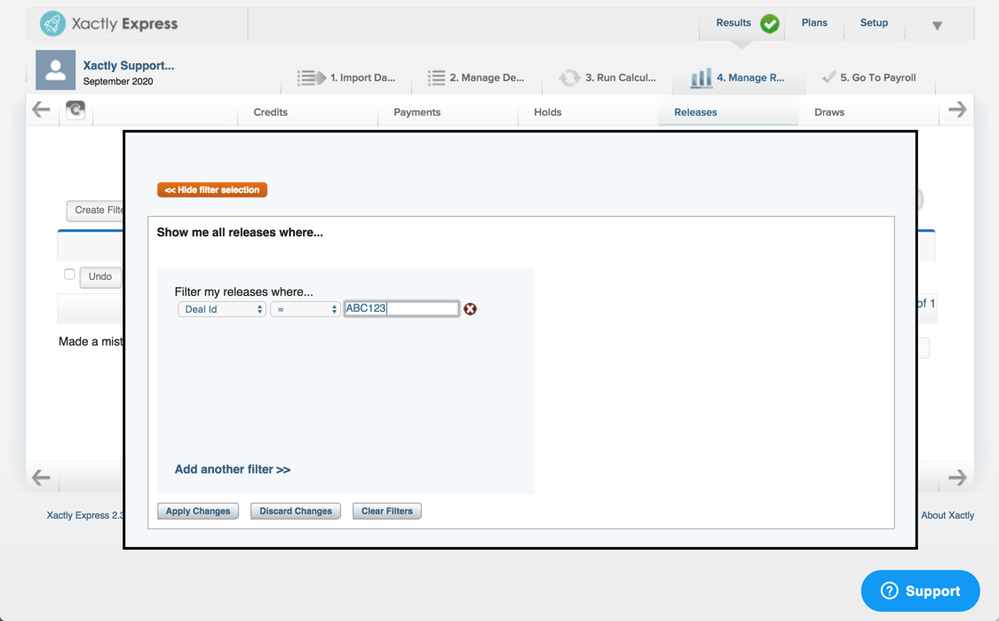Switch to the Holds tab

pyautogui.click(x=547, y=112)
